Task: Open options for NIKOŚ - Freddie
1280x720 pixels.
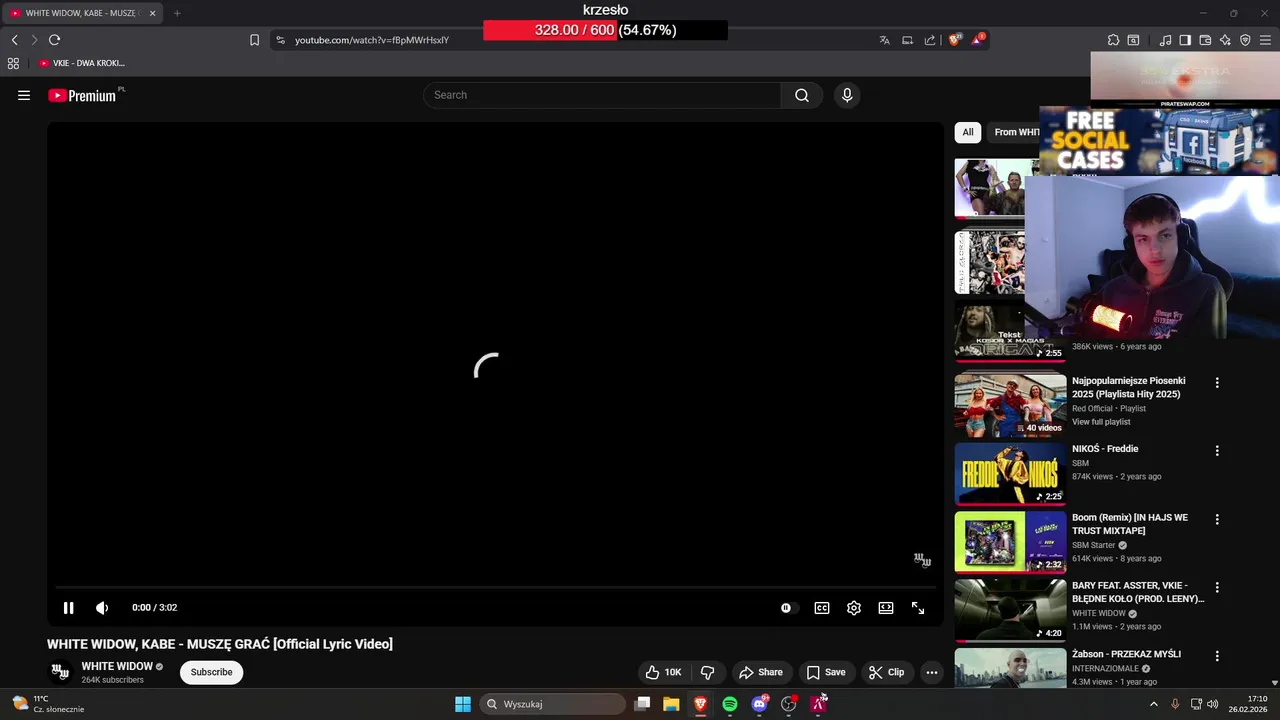Action: tap(1217, 451)
